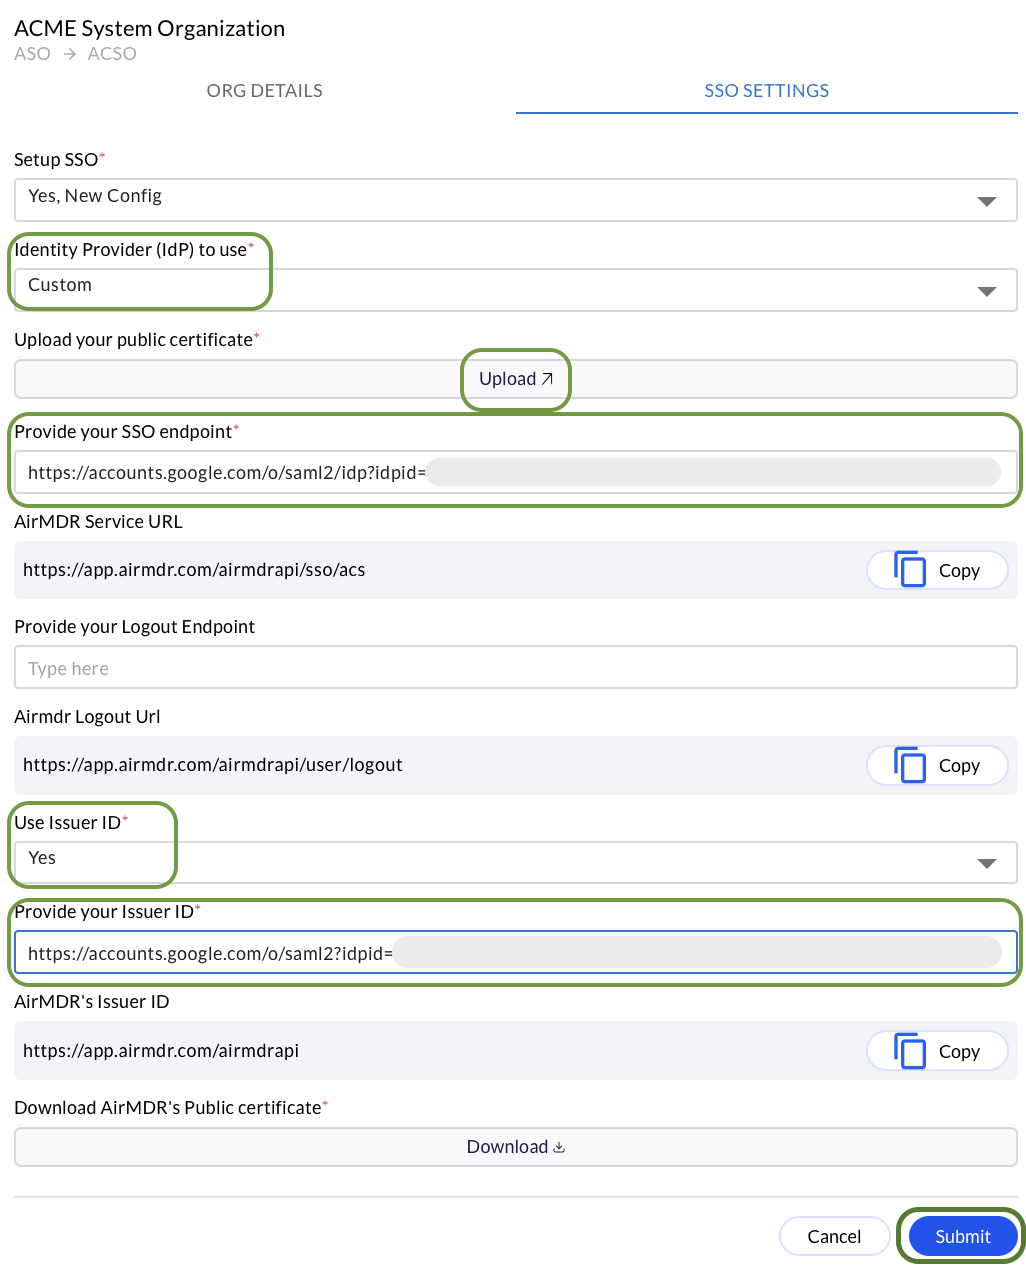This screenshot has width=1026, height=1268.
Task: Copy the Airmdr Logout Url
Action: (936, 765)
